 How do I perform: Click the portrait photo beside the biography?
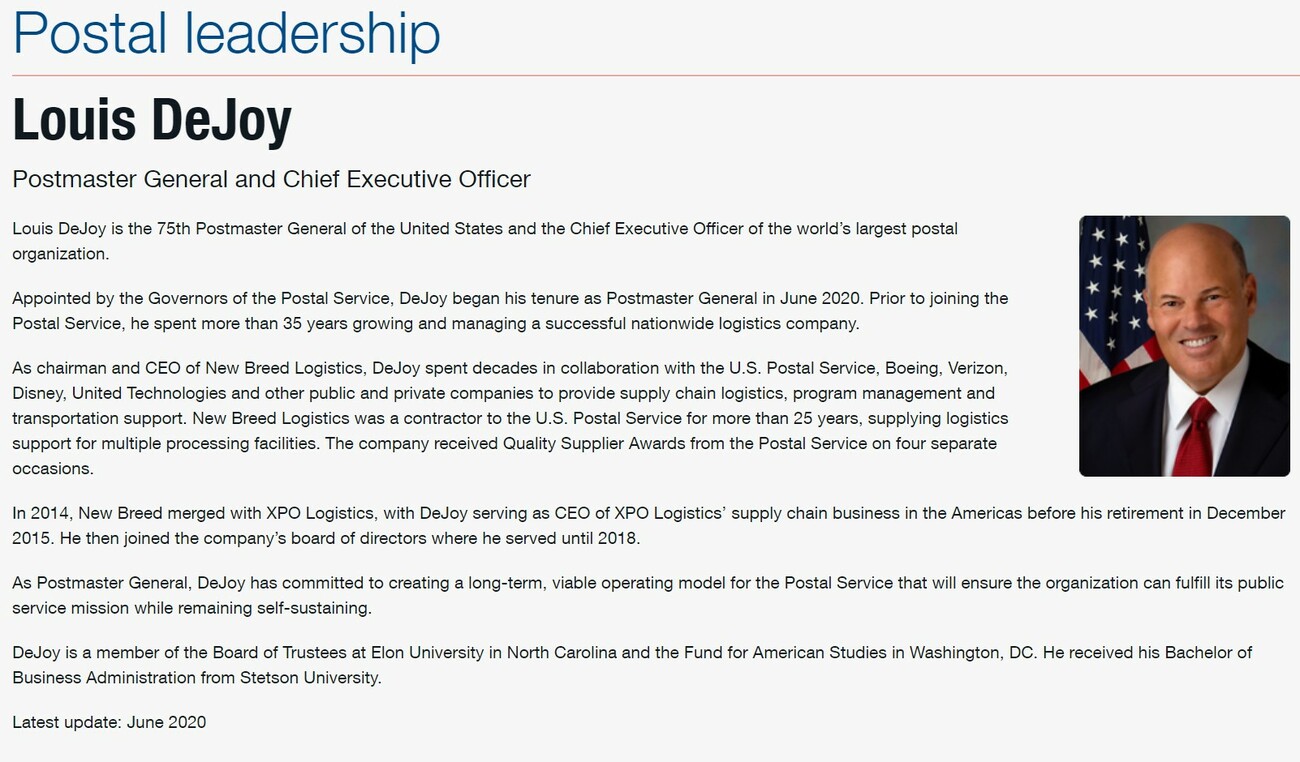point(1184,346)
